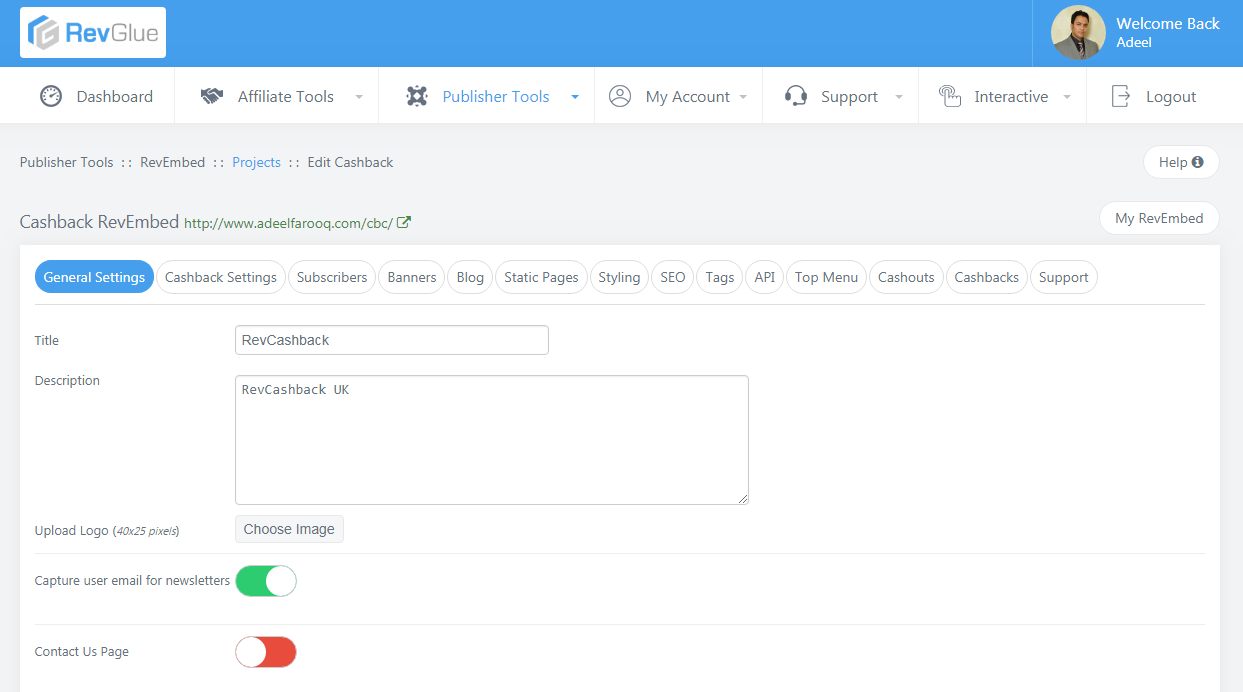The image size is (1243, 692).
Task: Switch to the Tags tab
Action: pos(720,277)
